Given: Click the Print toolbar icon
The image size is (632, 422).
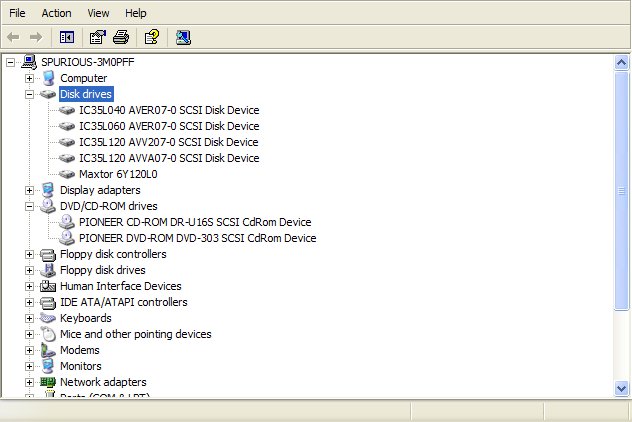Looking at the screenshot, I should point(121,38).
